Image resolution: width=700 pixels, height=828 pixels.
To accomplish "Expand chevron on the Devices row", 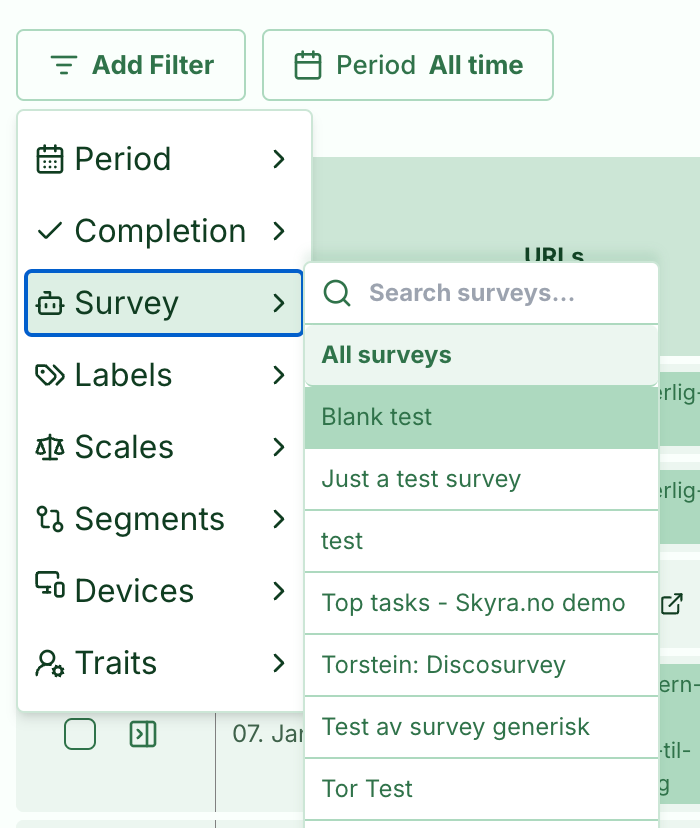I will [x=279, y=591].
